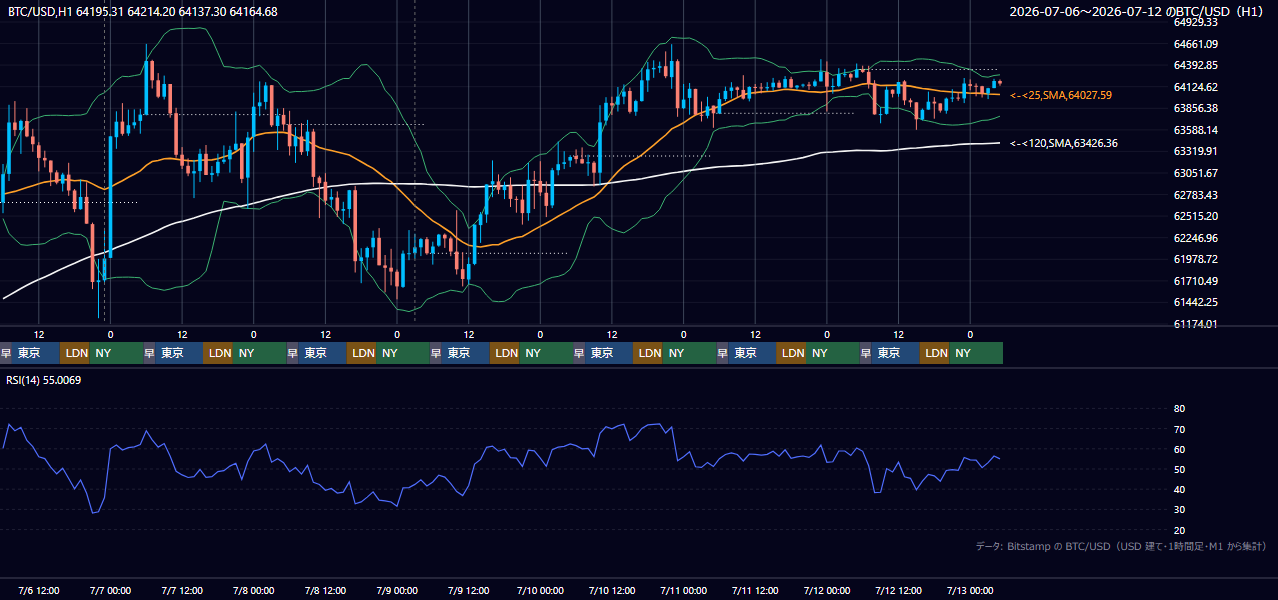1278x600 pixels.
Task: Click the RSI scale value 30
Action: [x=1179, y=510]
